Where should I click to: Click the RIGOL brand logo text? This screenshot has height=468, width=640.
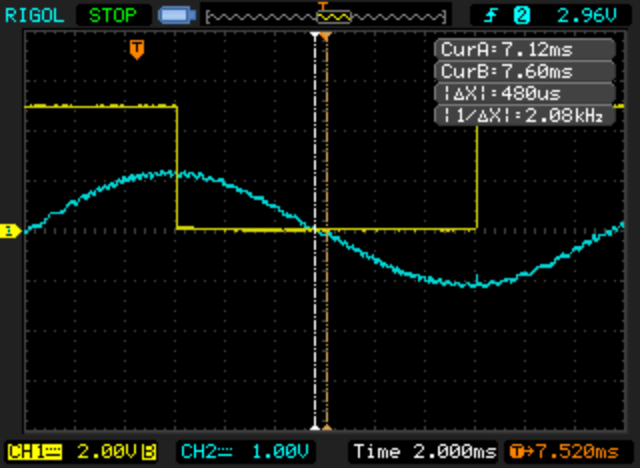pyautogui.click(x=34, y=16)
